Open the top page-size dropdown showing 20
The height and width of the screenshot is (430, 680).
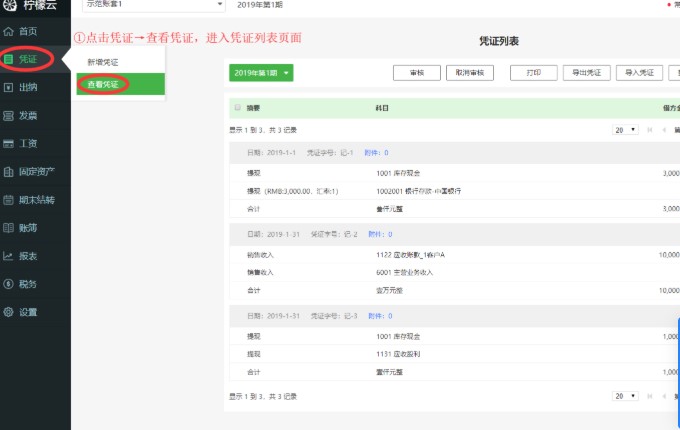[625, 130]
